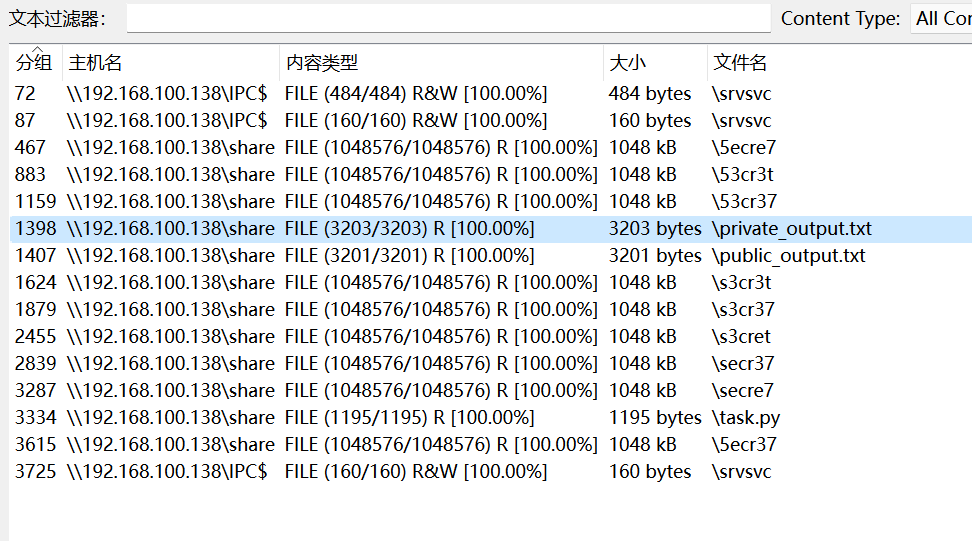Select the \5ecre7 file name
The image size is (972, 541).
coord(744,147)
